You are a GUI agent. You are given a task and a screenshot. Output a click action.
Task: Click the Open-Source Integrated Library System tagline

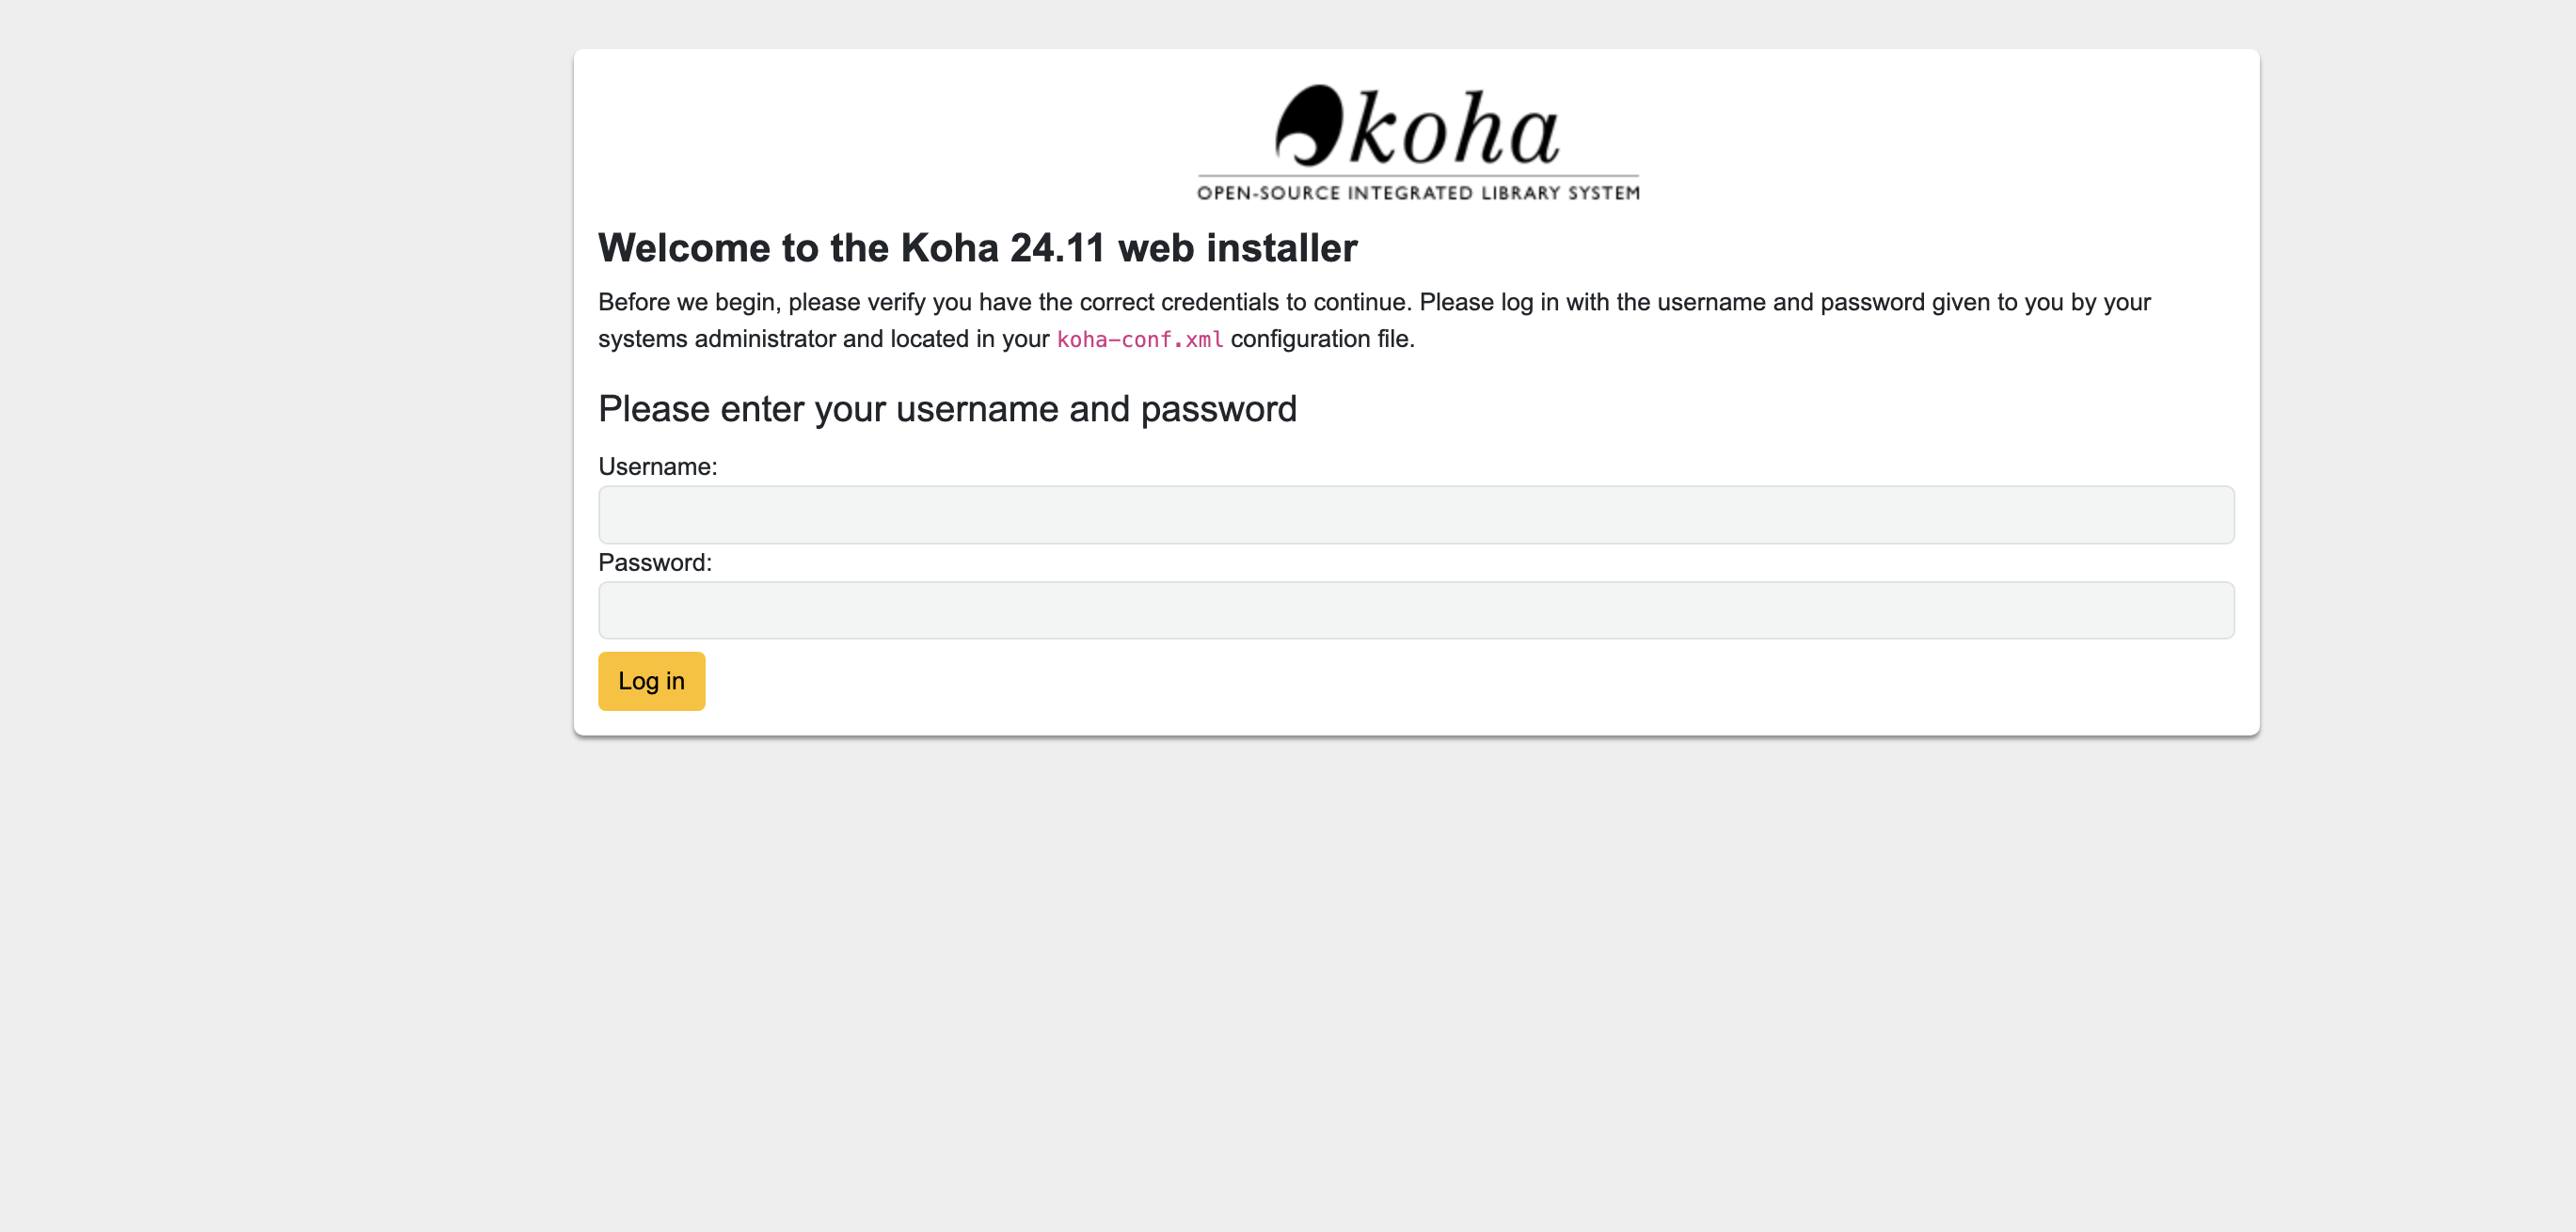click(x=1418, y=193)
